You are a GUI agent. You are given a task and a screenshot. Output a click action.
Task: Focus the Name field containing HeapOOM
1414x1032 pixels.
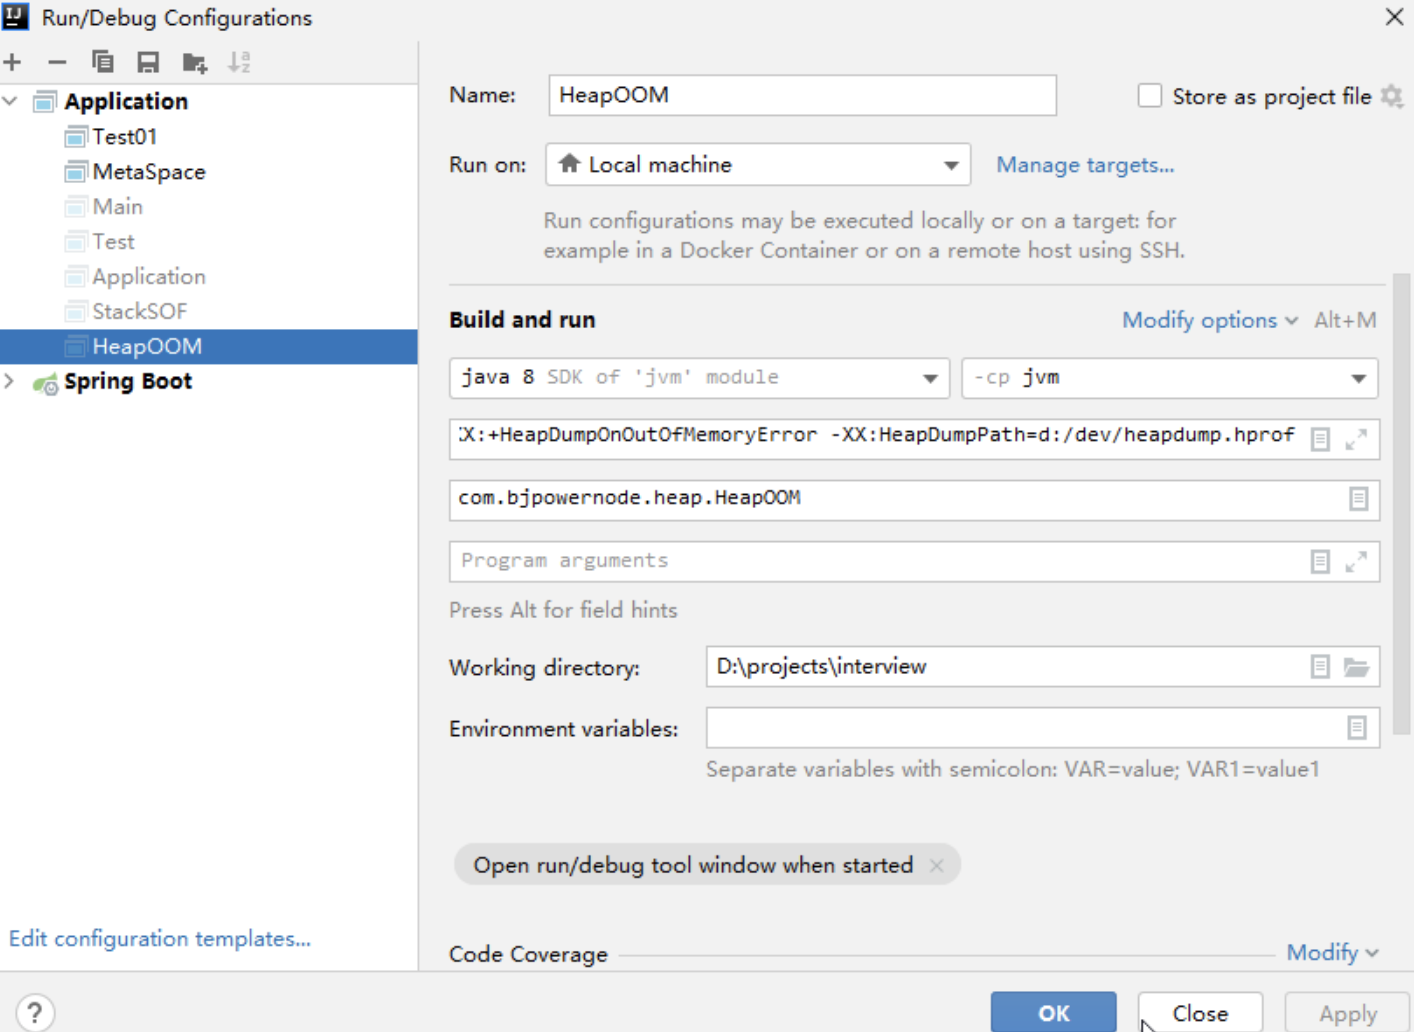pos(802,95)
